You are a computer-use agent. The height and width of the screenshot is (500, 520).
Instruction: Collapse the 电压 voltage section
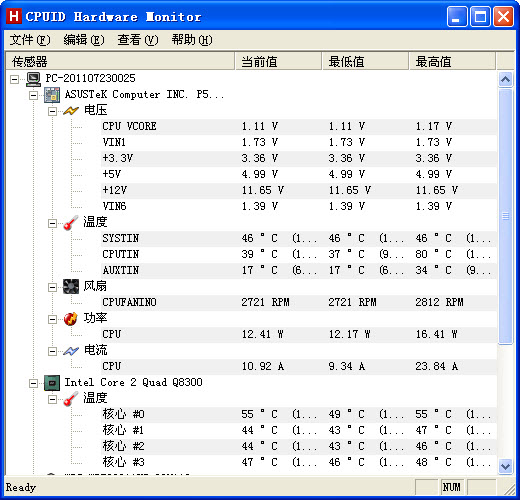click(x=52, y=111)
